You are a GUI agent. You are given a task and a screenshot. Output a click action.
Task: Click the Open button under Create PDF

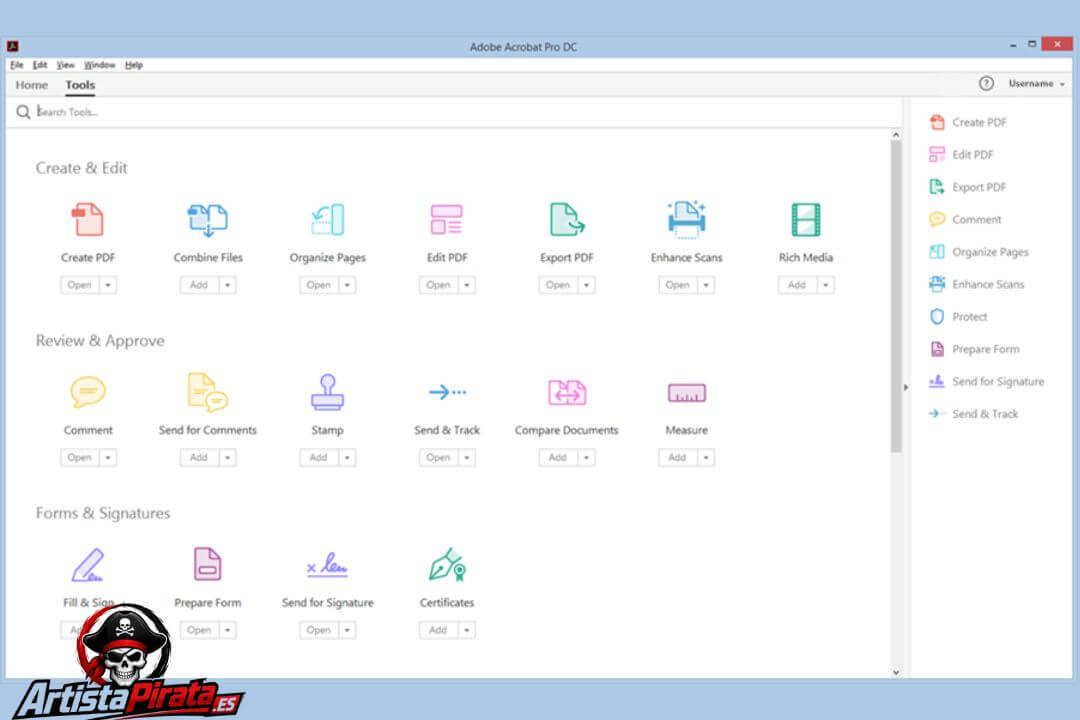click(x=80, y=285)
